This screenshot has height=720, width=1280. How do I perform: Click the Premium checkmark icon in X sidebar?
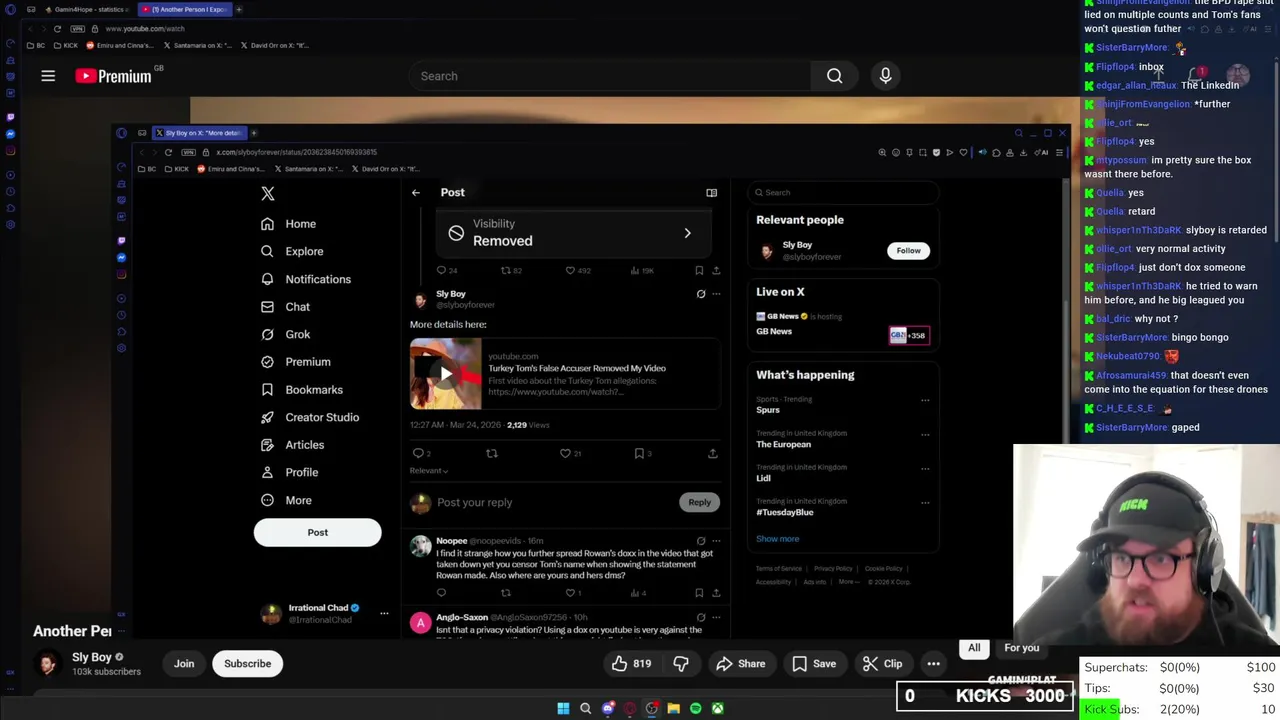point(267,362)
